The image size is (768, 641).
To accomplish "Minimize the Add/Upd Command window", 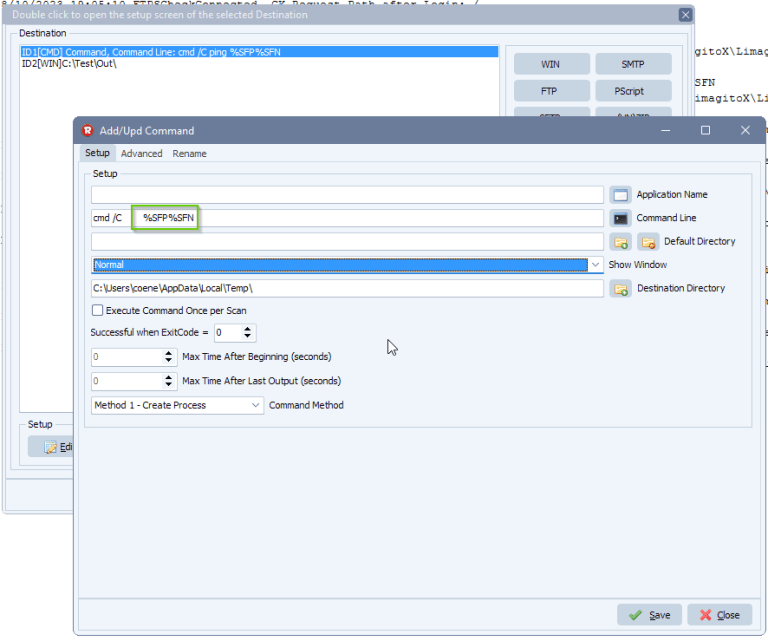I will [666, 130].
